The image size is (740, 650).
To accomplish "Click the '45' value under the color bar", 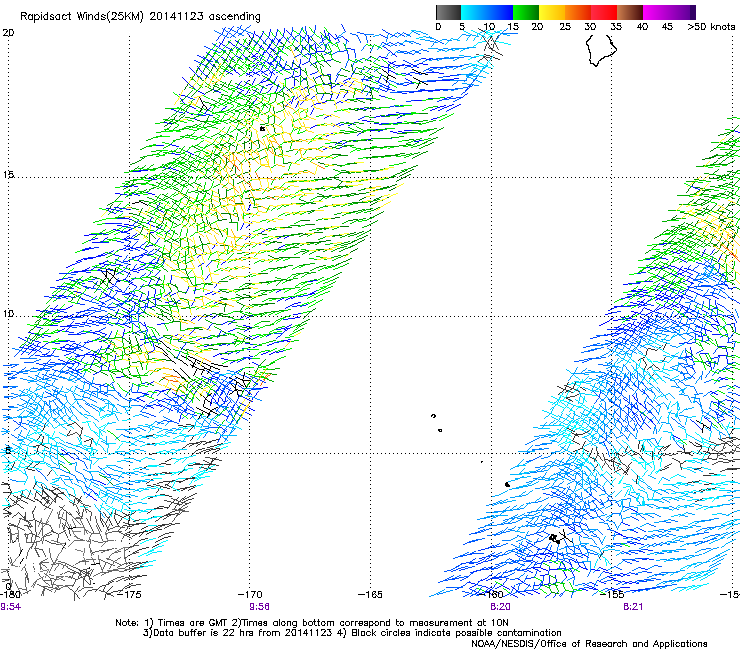I will (667, 27).
